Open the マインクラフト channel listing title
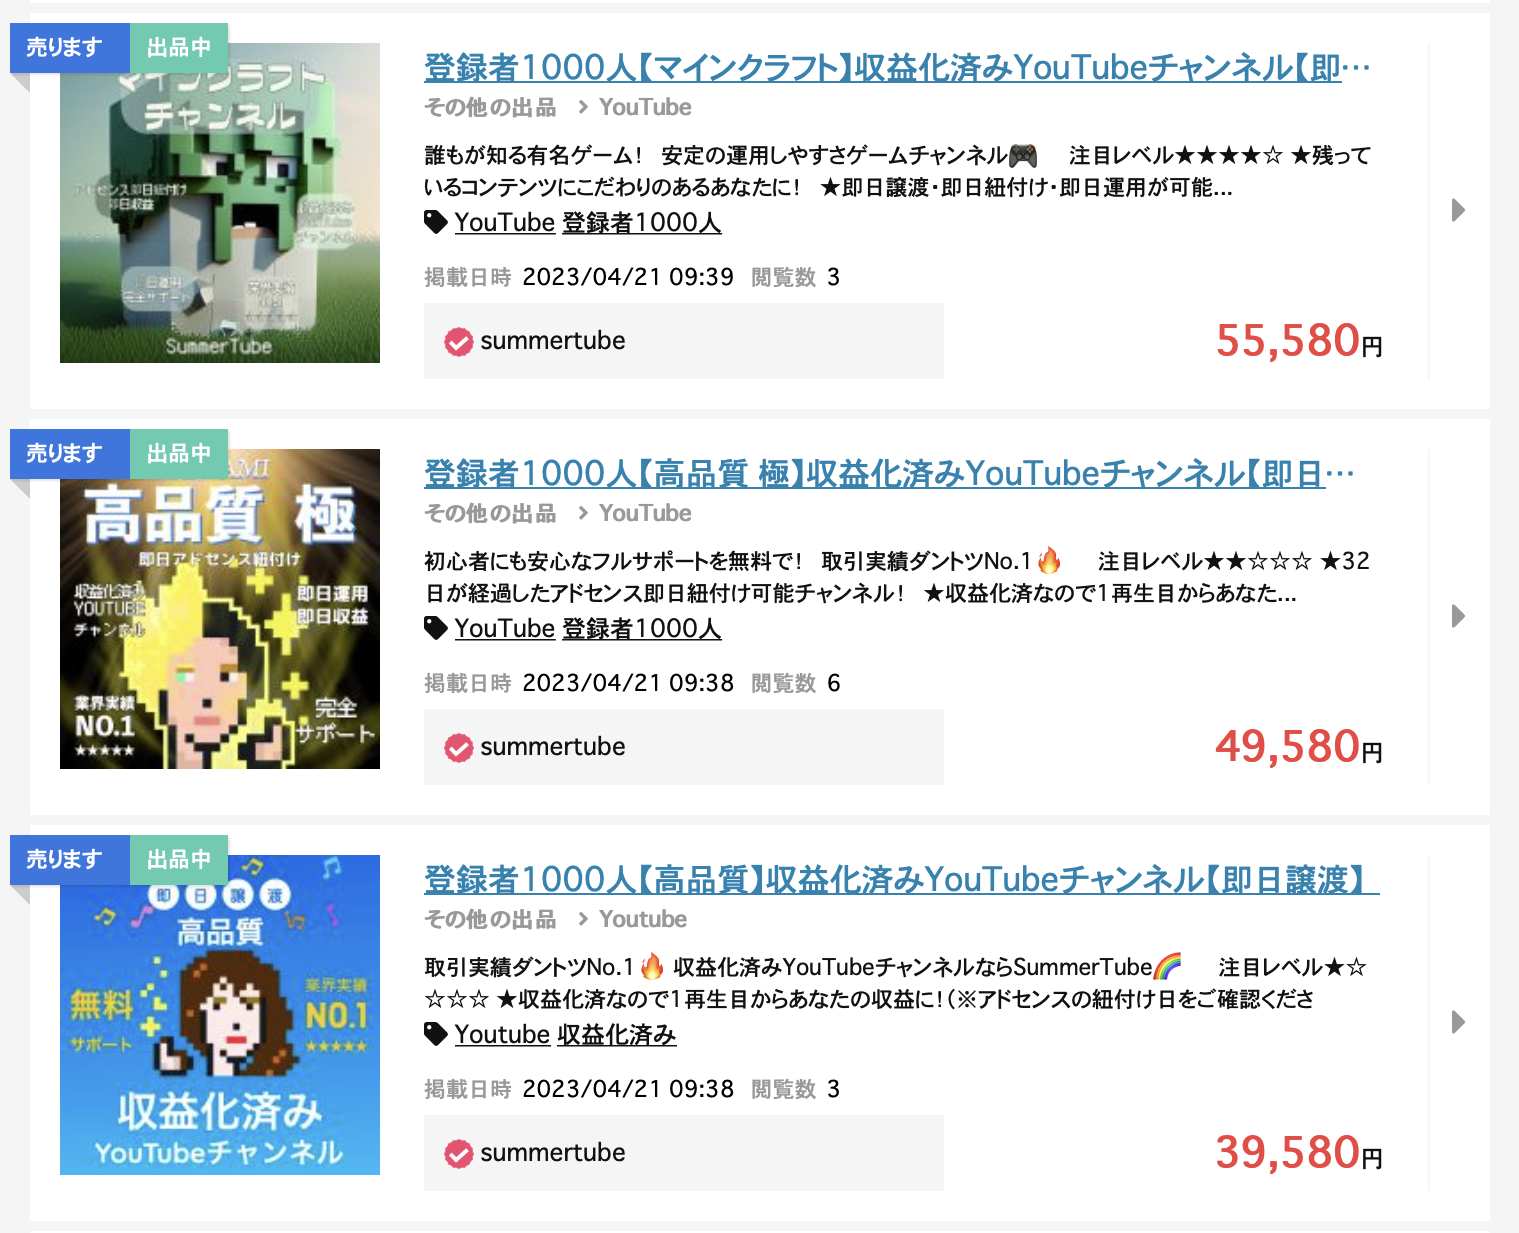Image resolution: width=1519 pixels, height=1233 pixels. (897, 68)
